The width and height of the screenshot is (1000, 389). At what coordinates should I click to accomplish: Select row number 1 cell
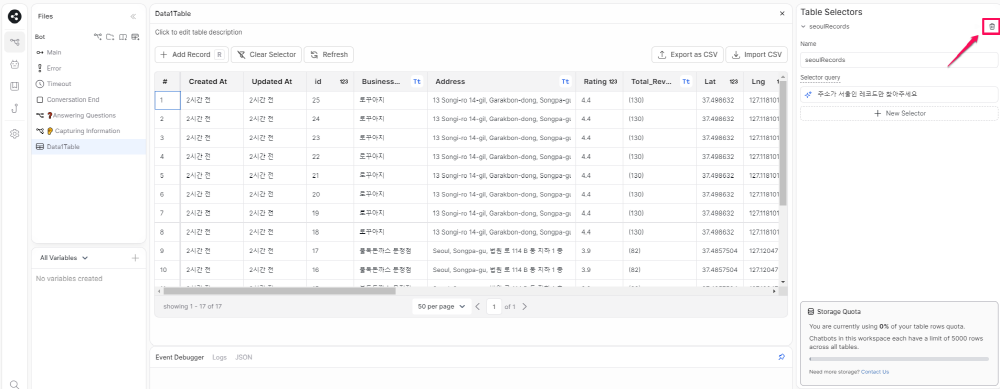tap(167, 100)
